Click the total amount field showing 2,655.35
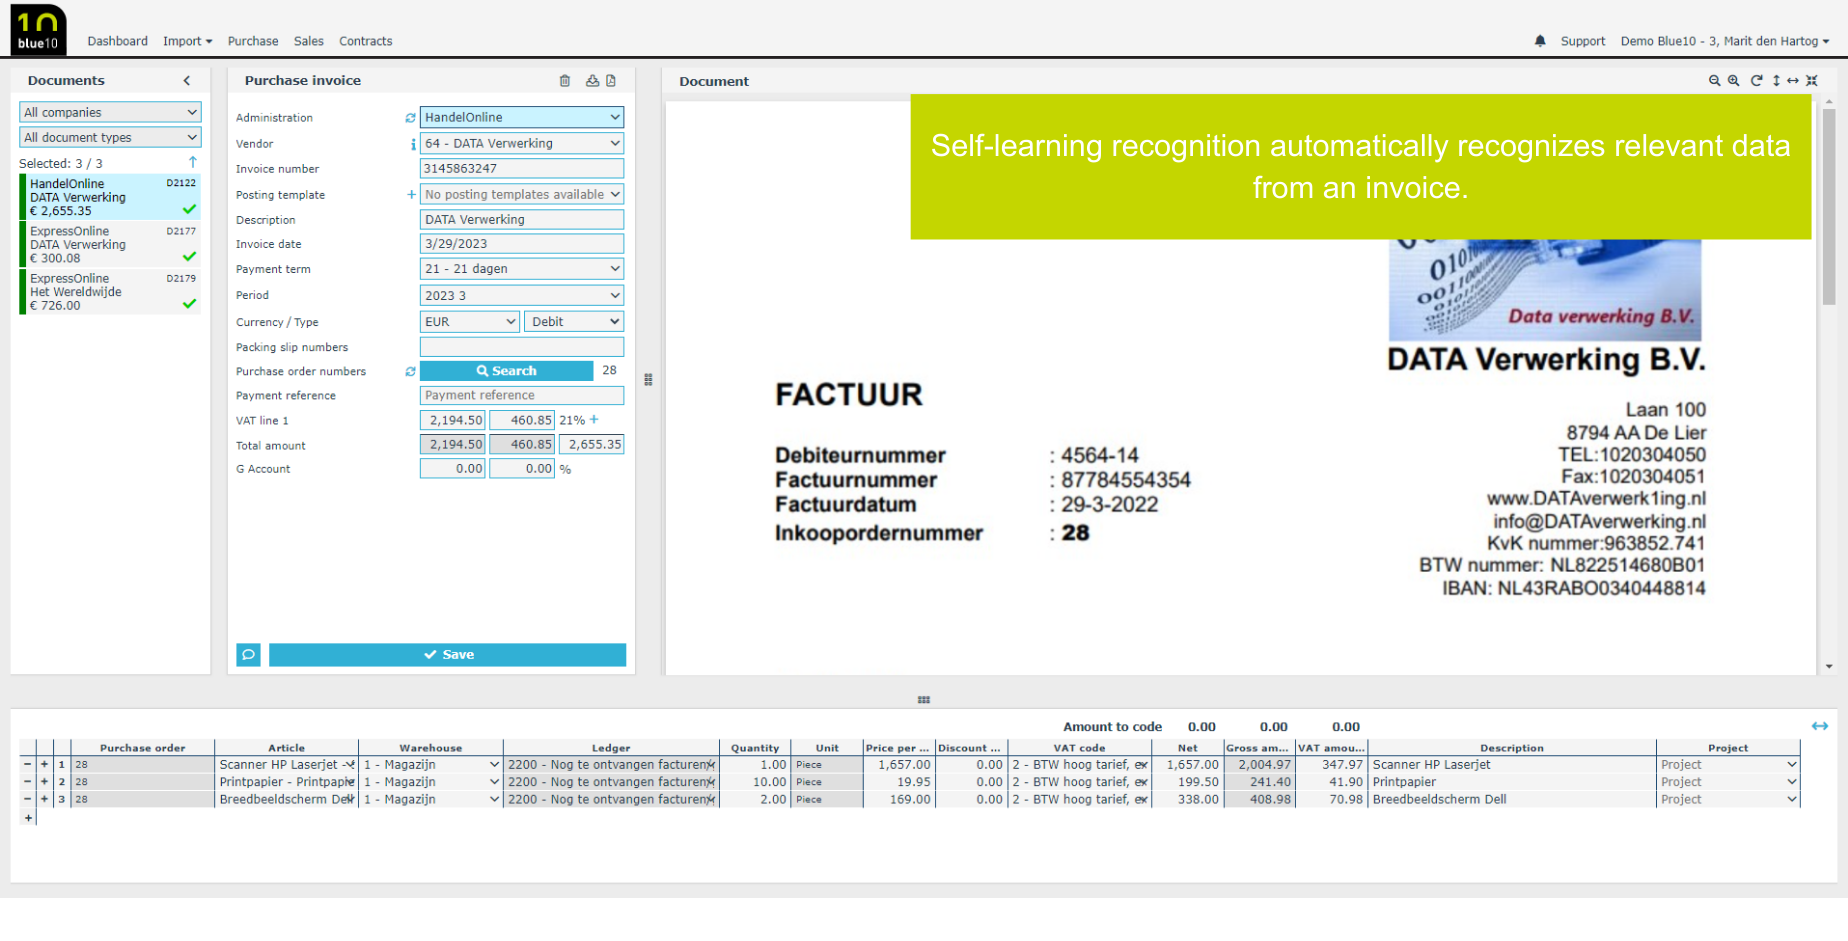Image resolution: width=1848 pixels, height=941 pixels. (x=592, y=445)
